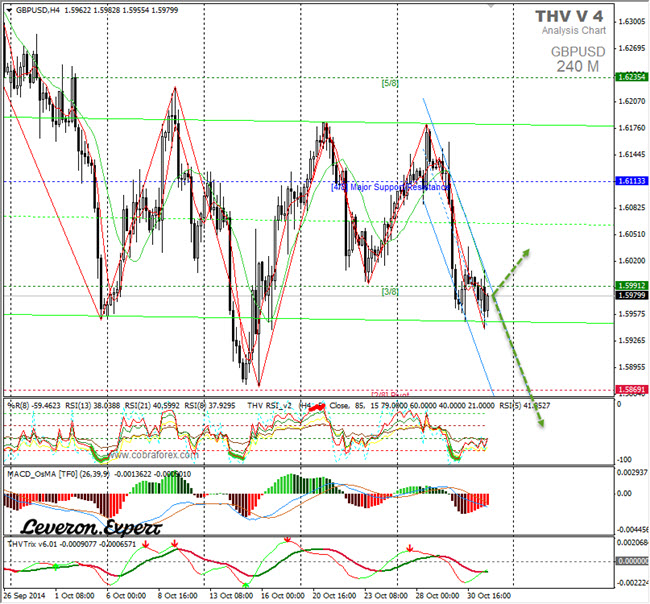Select the [5/8] level label
Image resolution: width=650 pixels, height=604 pixels.
tap(389, 83)
